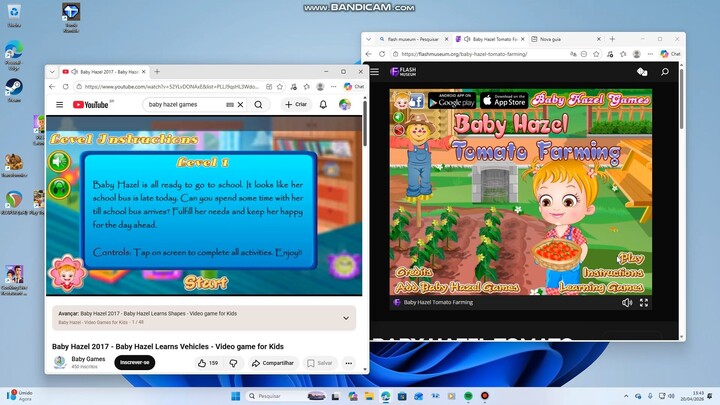
Task: Expand the YouTube playlist Avançar panel
Action: click(x=346, y=318)
